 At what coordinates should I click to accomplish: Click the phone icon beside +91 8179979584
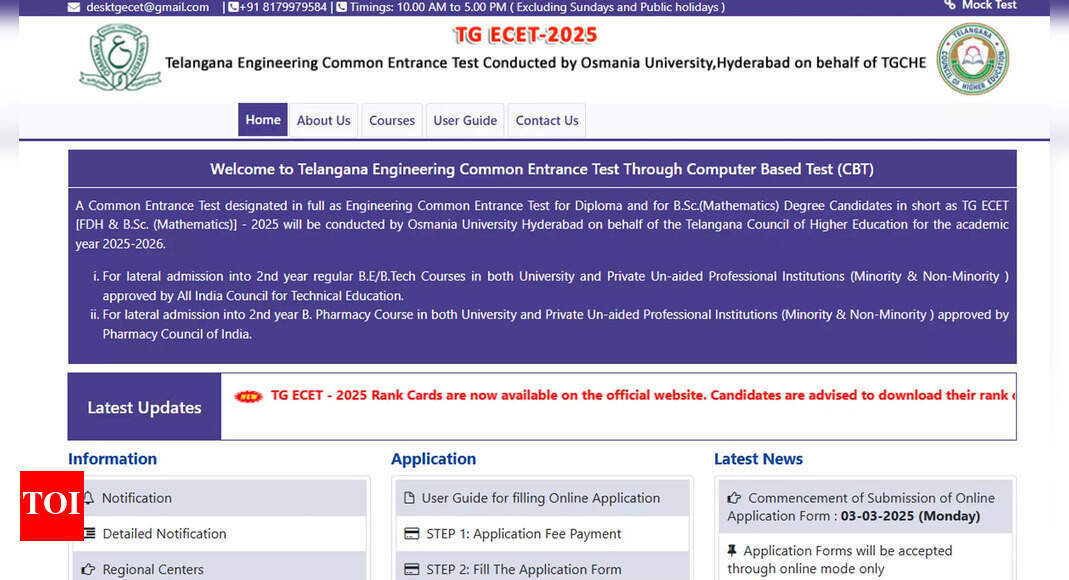tap(233, 7)
